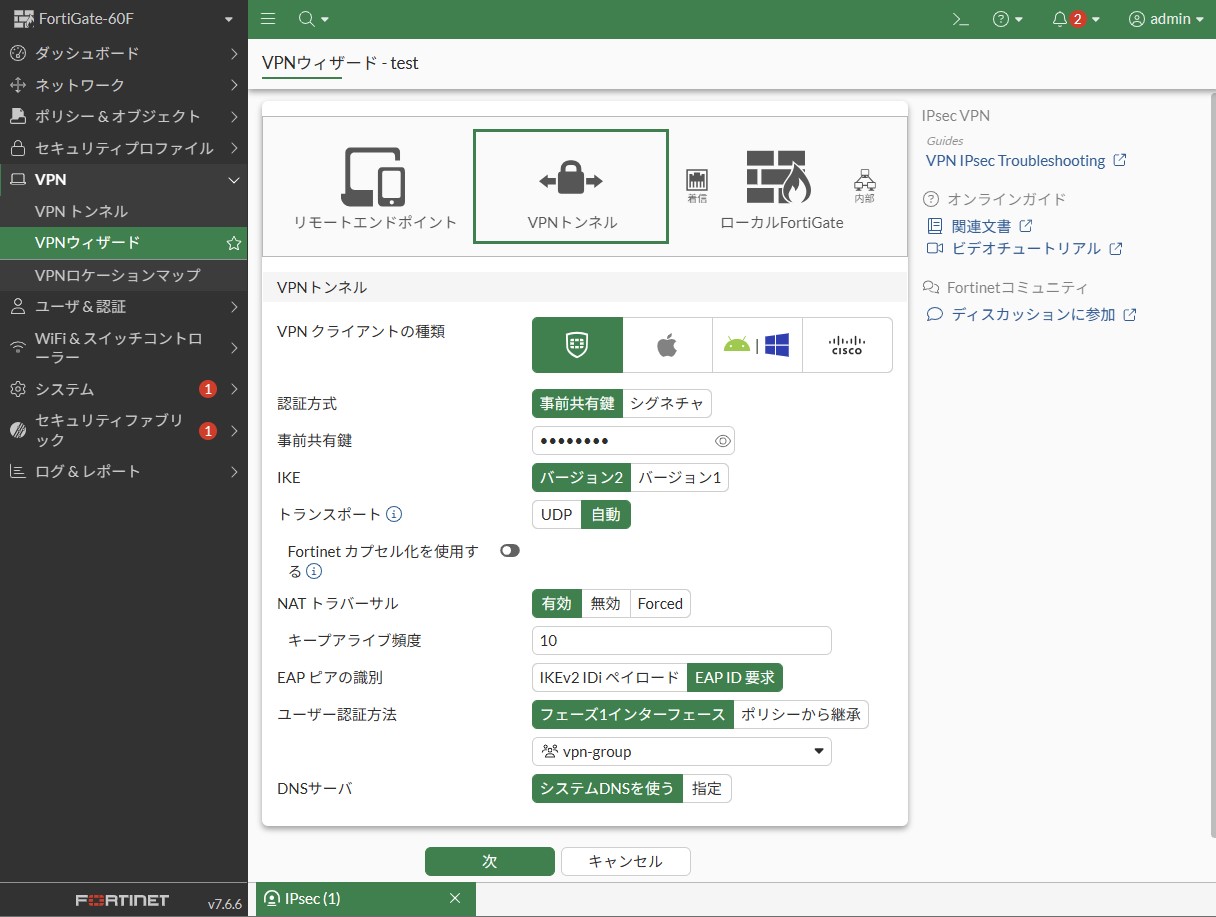The width and height of the screenshot is (1216, 917).
Task: Set NAT traversal to Forced
Action: (x=660, y=604)
